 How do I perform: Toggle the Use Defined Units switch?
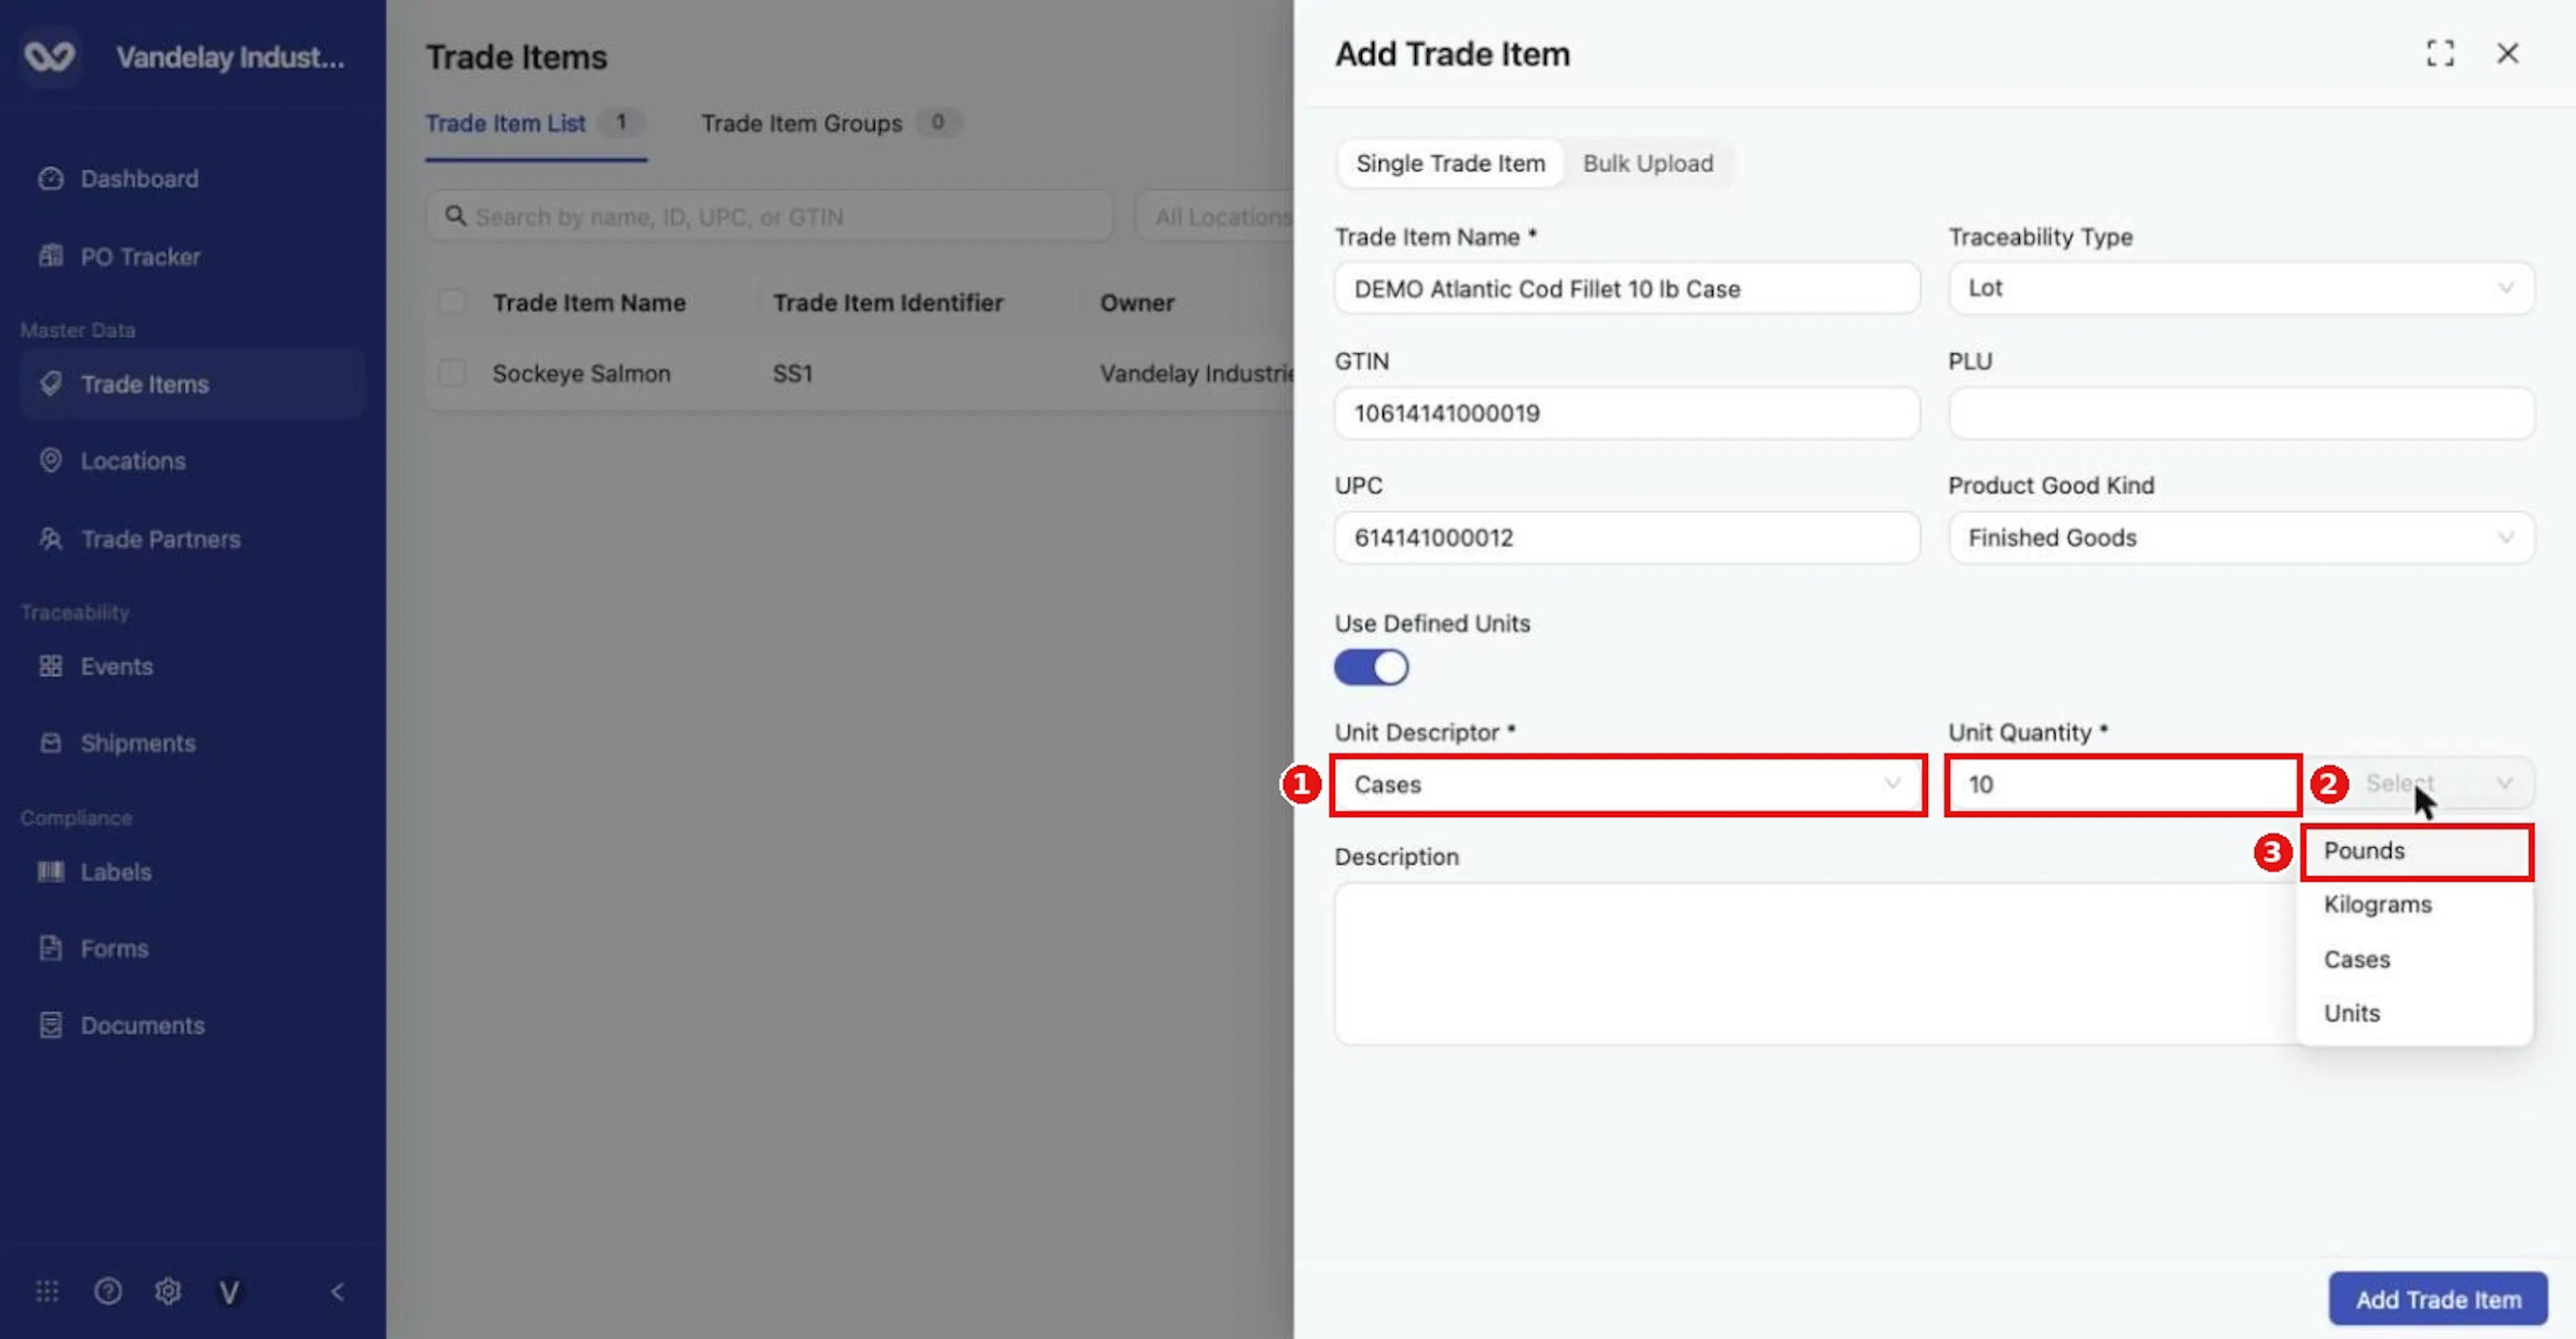coord(1371,668)
